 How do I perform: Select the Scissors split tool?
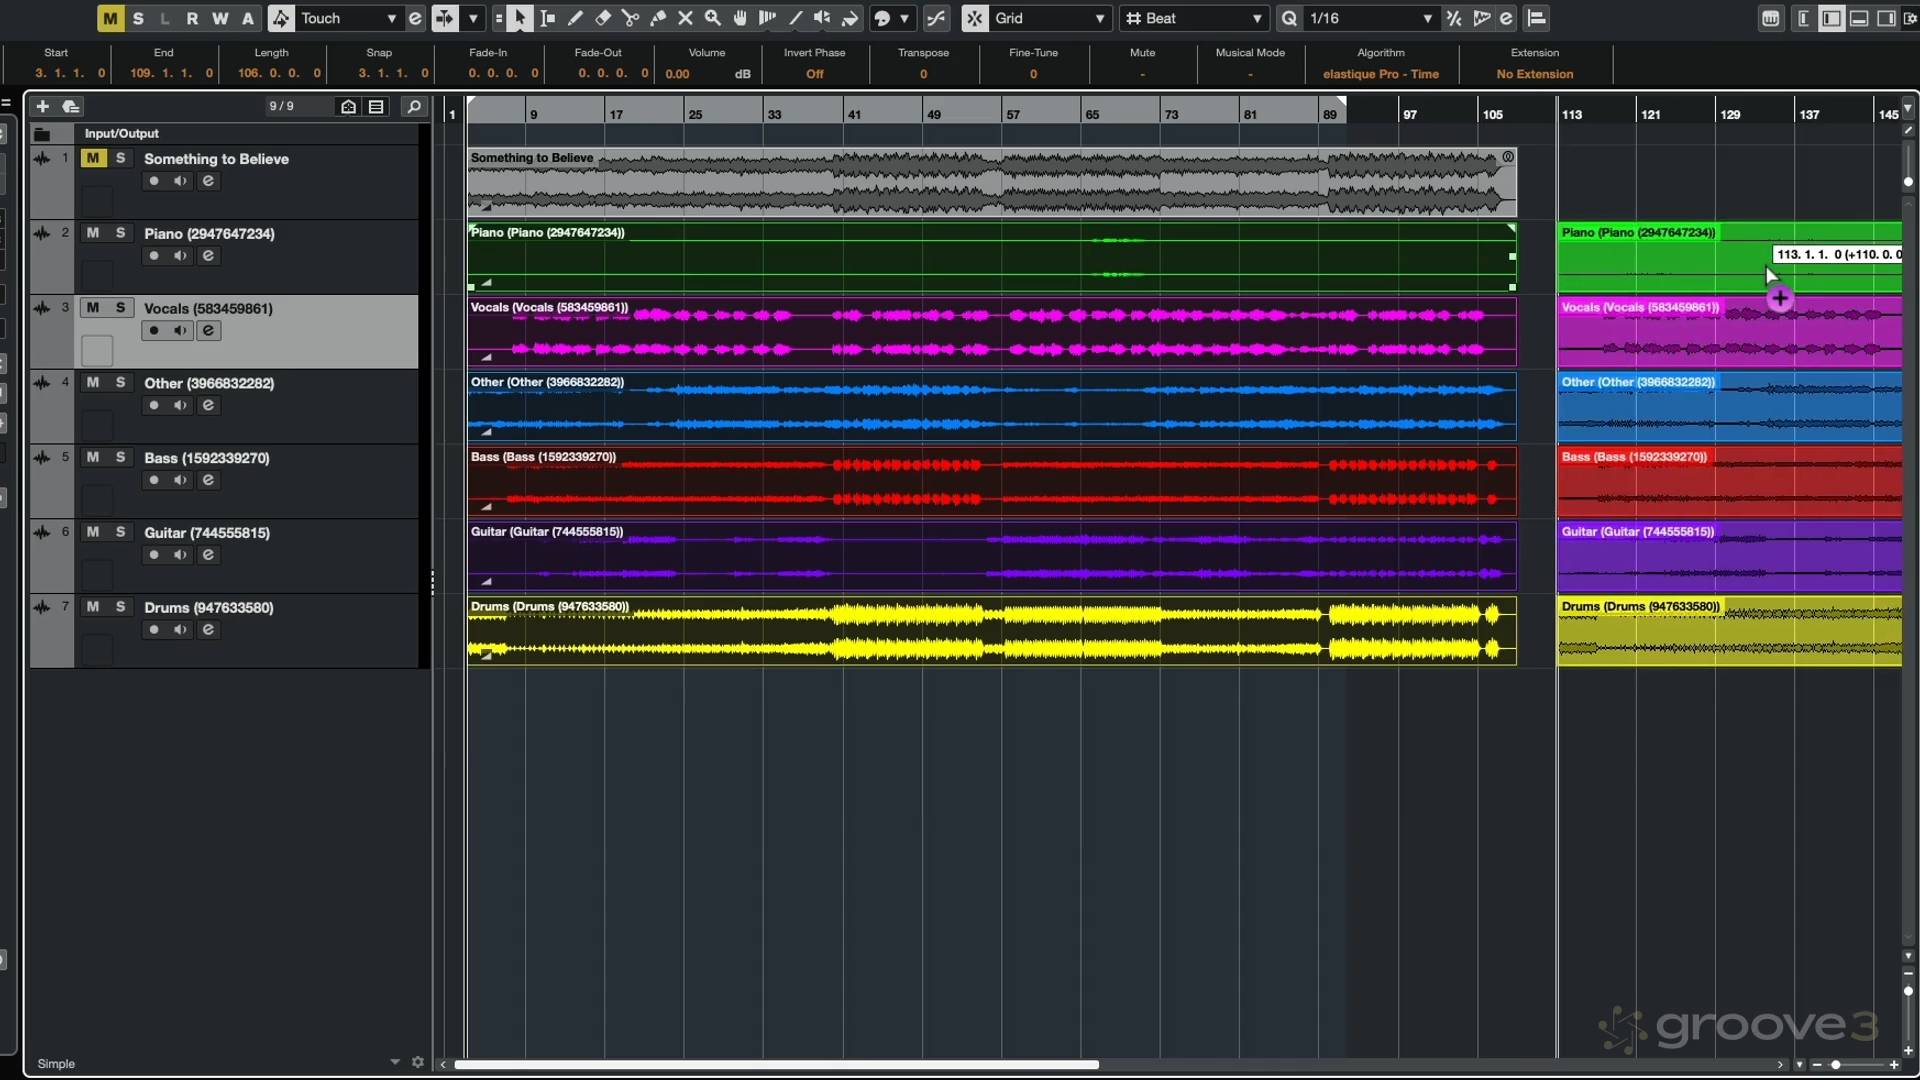point(630,18)
